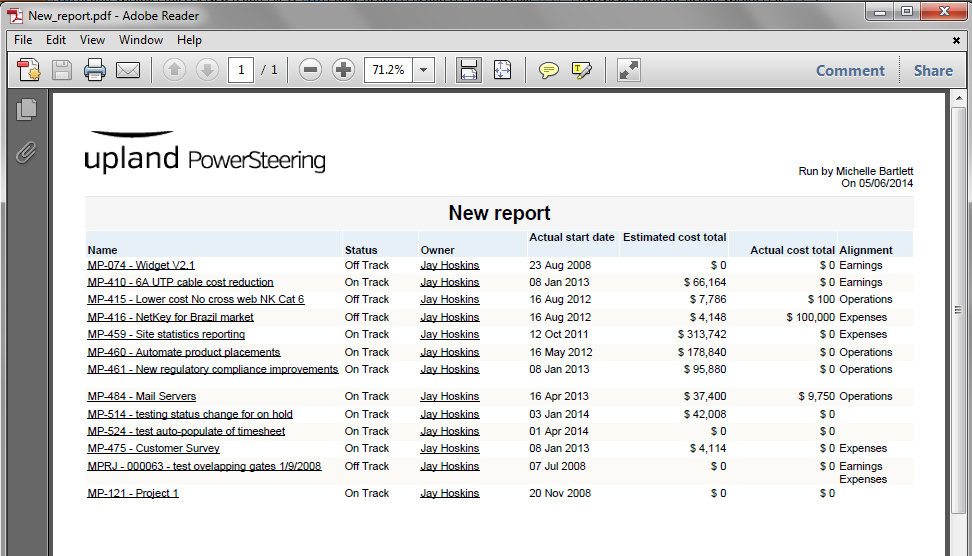The width and height of the screenshot is (972, 556).
Task: Zoom out with the minus button
Action: [311, 69]
